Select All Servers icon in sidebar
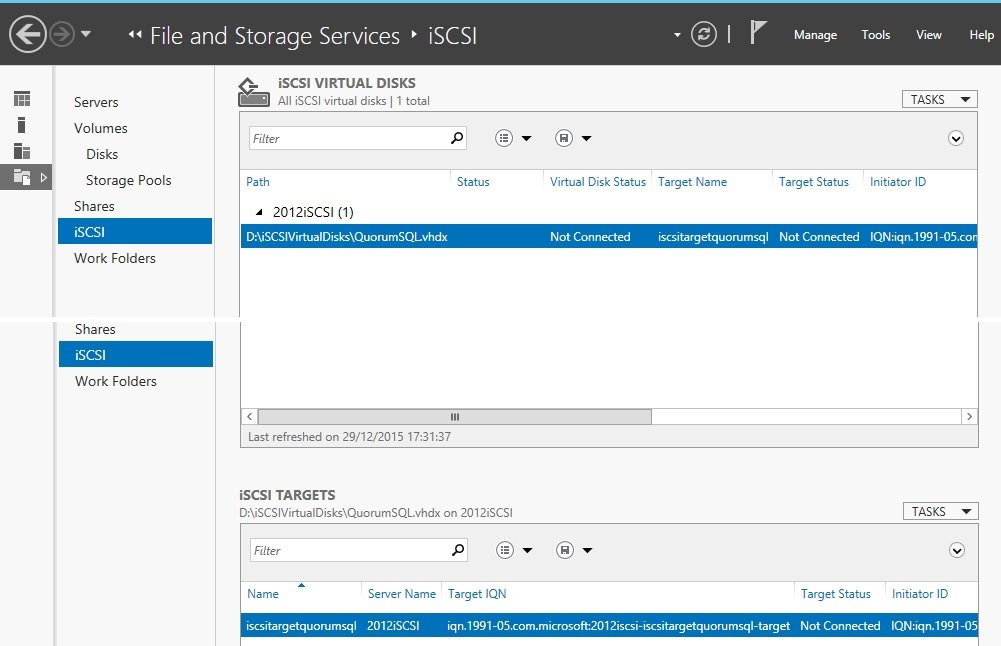Screen dimensions: 1001x646 coord(22,151)
